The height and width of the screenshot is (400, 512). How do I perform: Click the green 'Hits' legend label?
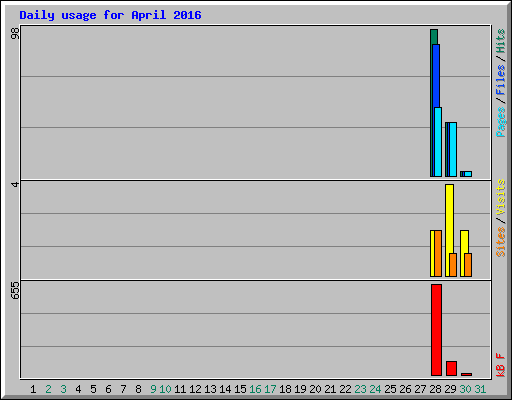(501, 41)
